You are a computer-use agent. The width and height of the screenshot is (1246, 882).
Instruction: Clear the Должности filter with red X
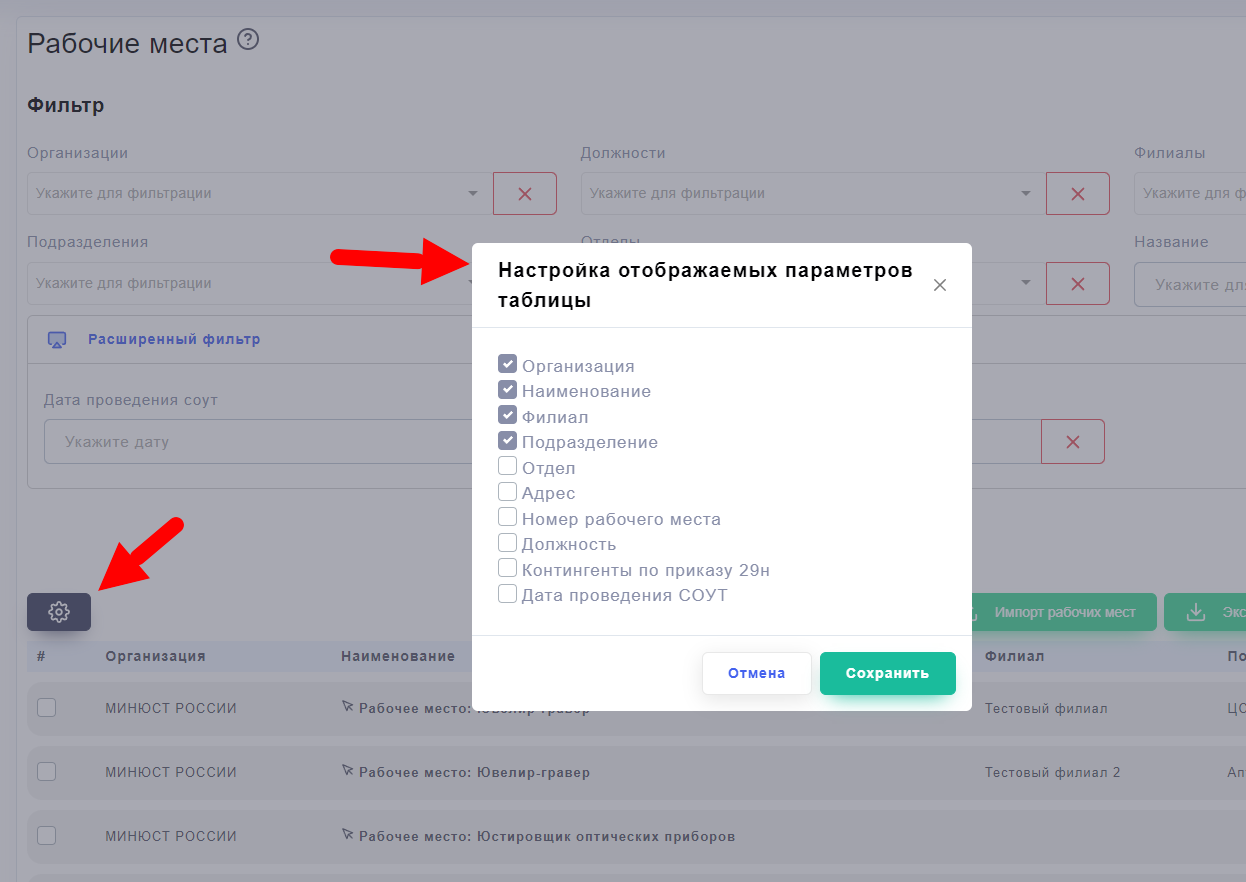1077,194
